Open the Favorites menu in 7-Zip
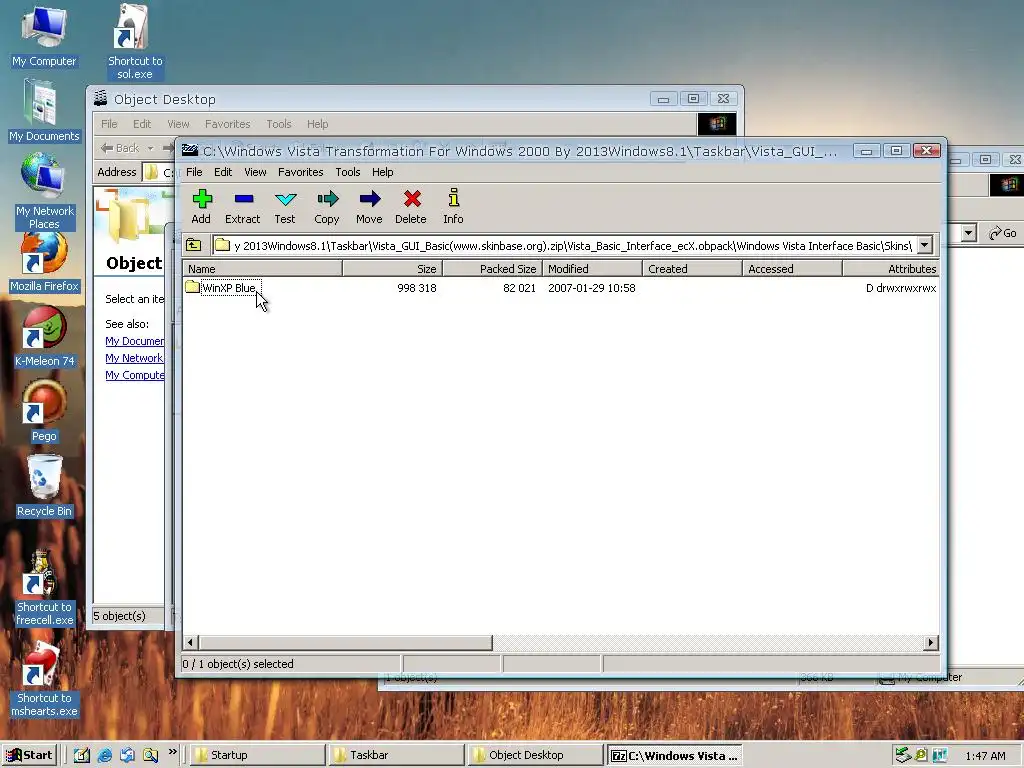Image resolution: width=1024 pixels, height=768 pixels. pos(300,172)
